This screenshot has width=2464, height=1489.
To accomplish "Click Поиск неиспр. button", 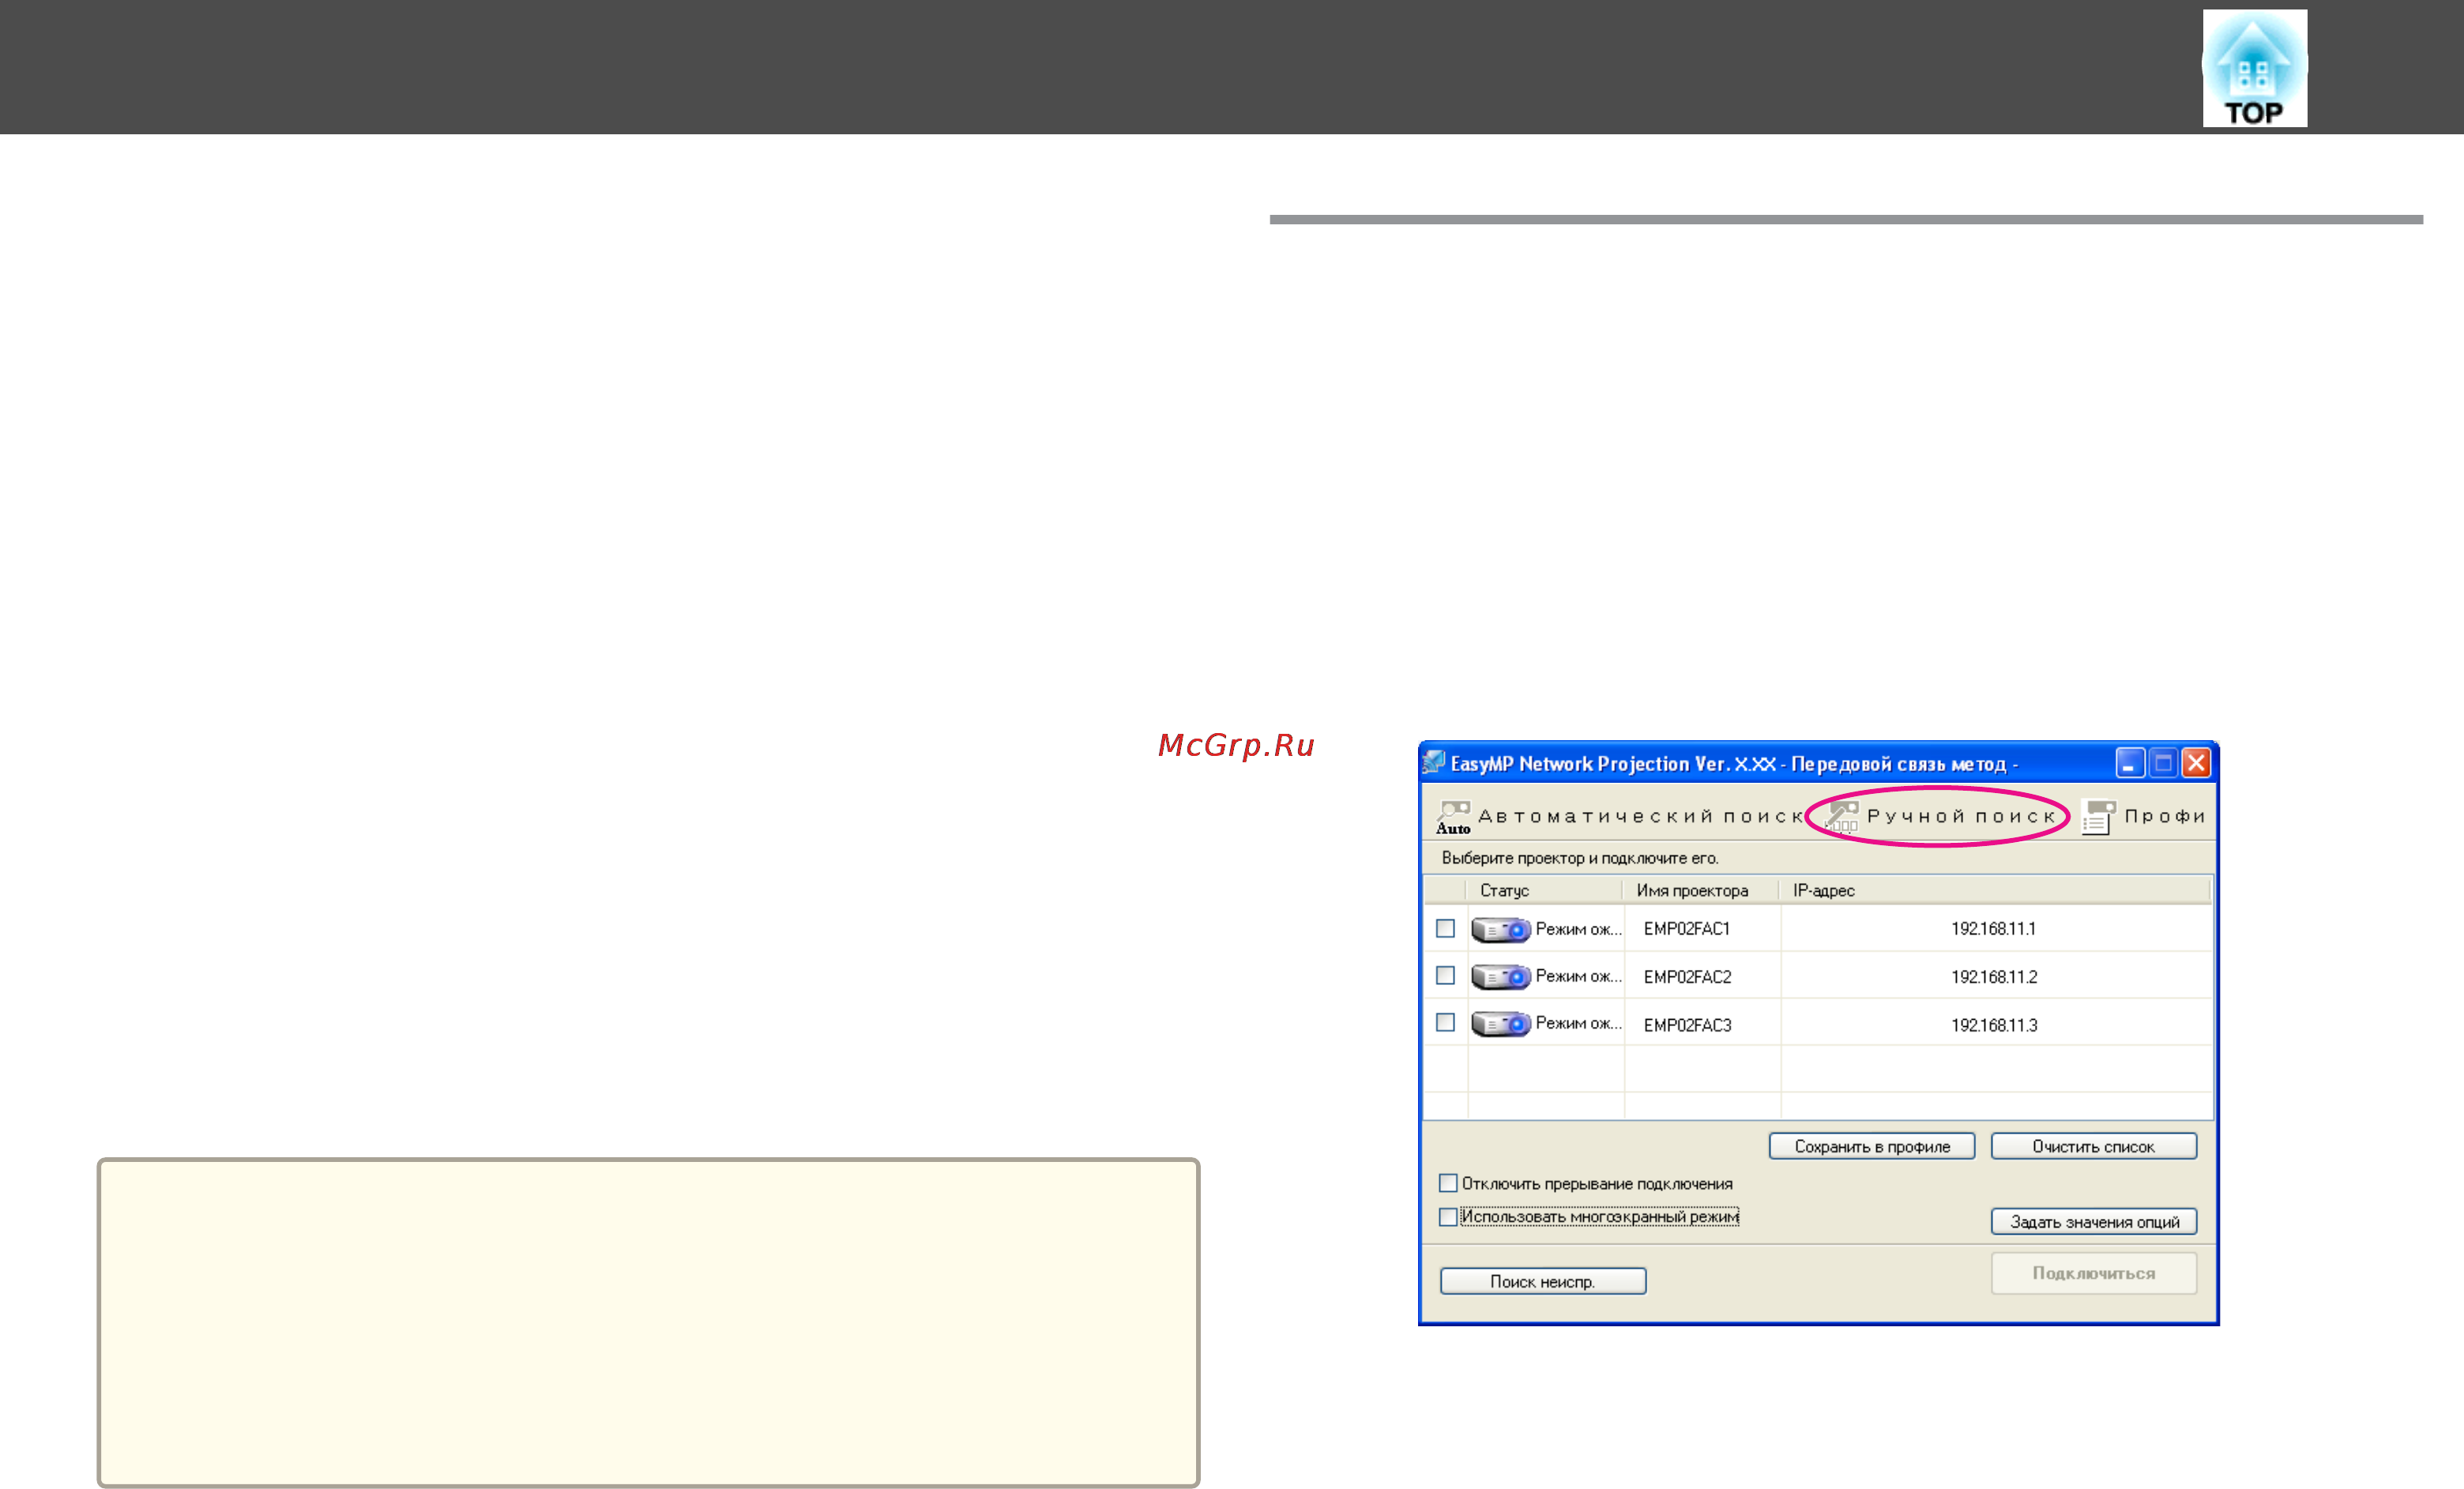I will tap(1542, 1281).
